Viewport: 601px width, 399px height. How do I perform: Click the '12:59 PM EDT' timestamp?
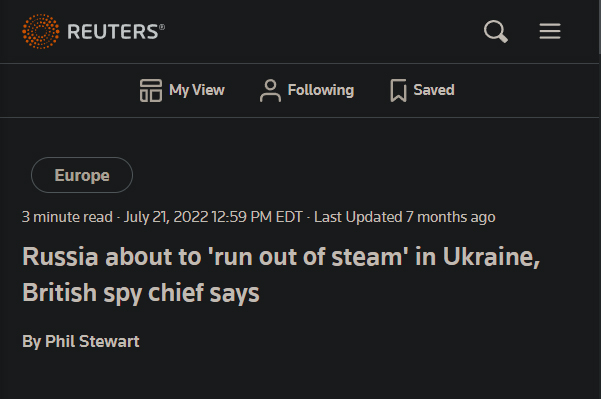(x=257, y=217)
